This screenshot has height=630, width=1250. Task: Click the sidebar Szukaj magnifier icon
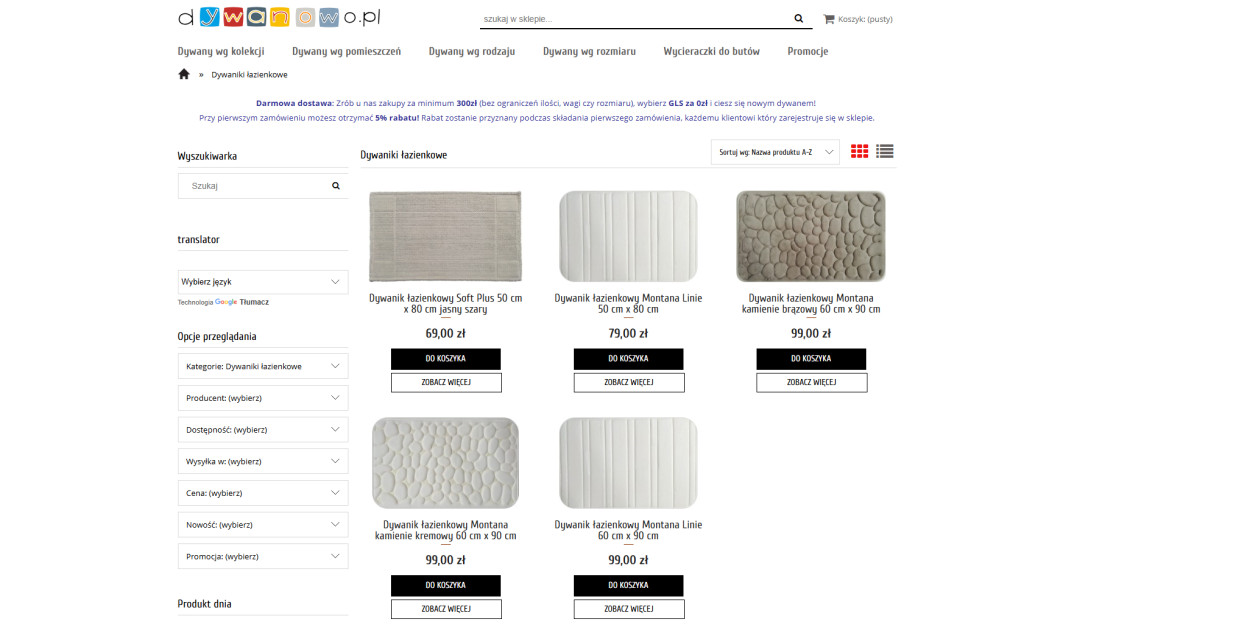336,186
